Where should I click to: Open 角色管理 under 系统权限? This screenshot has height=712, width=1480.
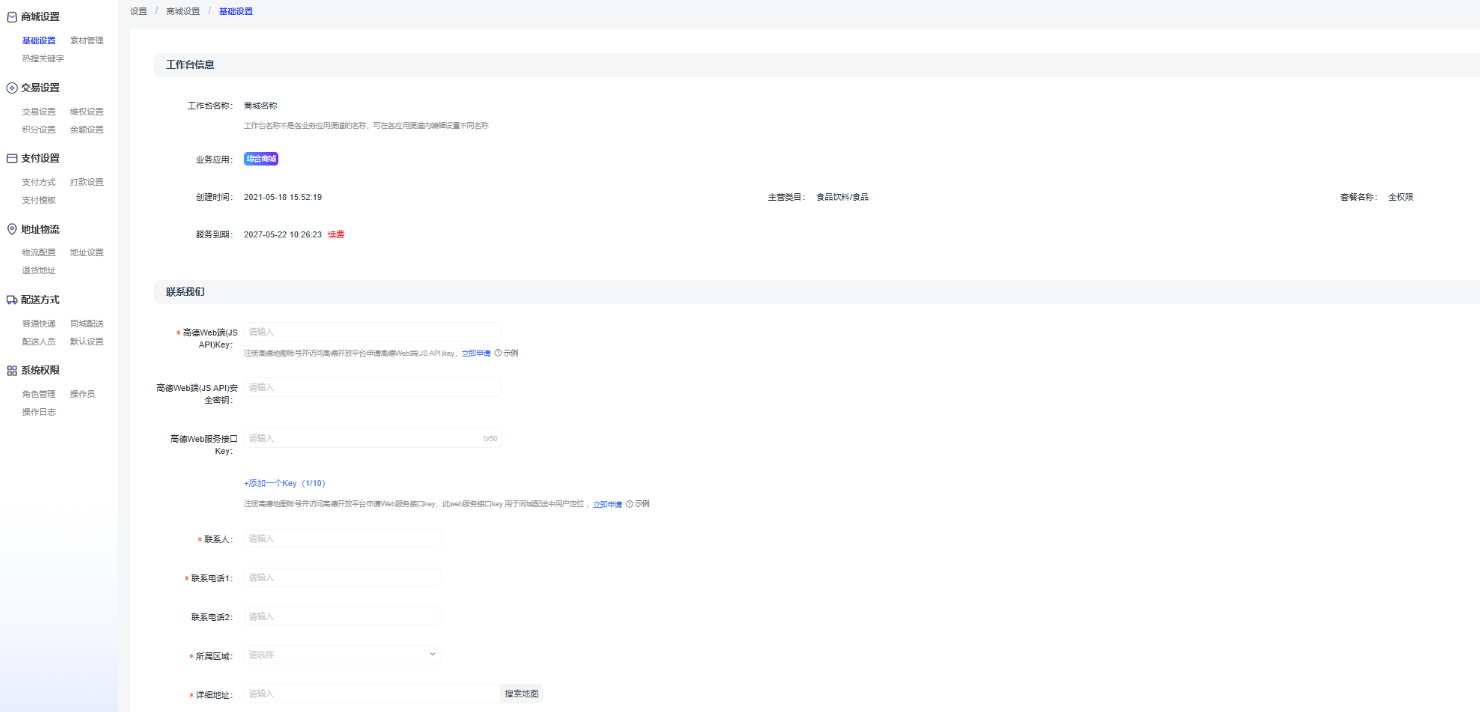(x=39, y=395)
